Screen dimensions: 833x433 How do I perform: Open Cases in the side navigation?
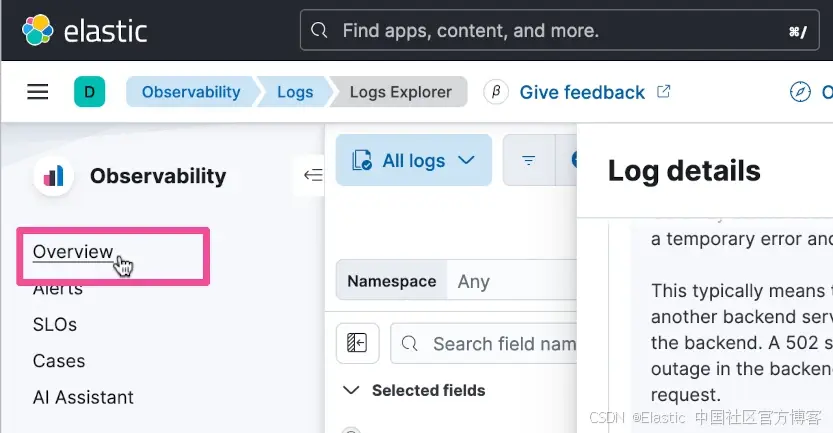click(59, 361)
